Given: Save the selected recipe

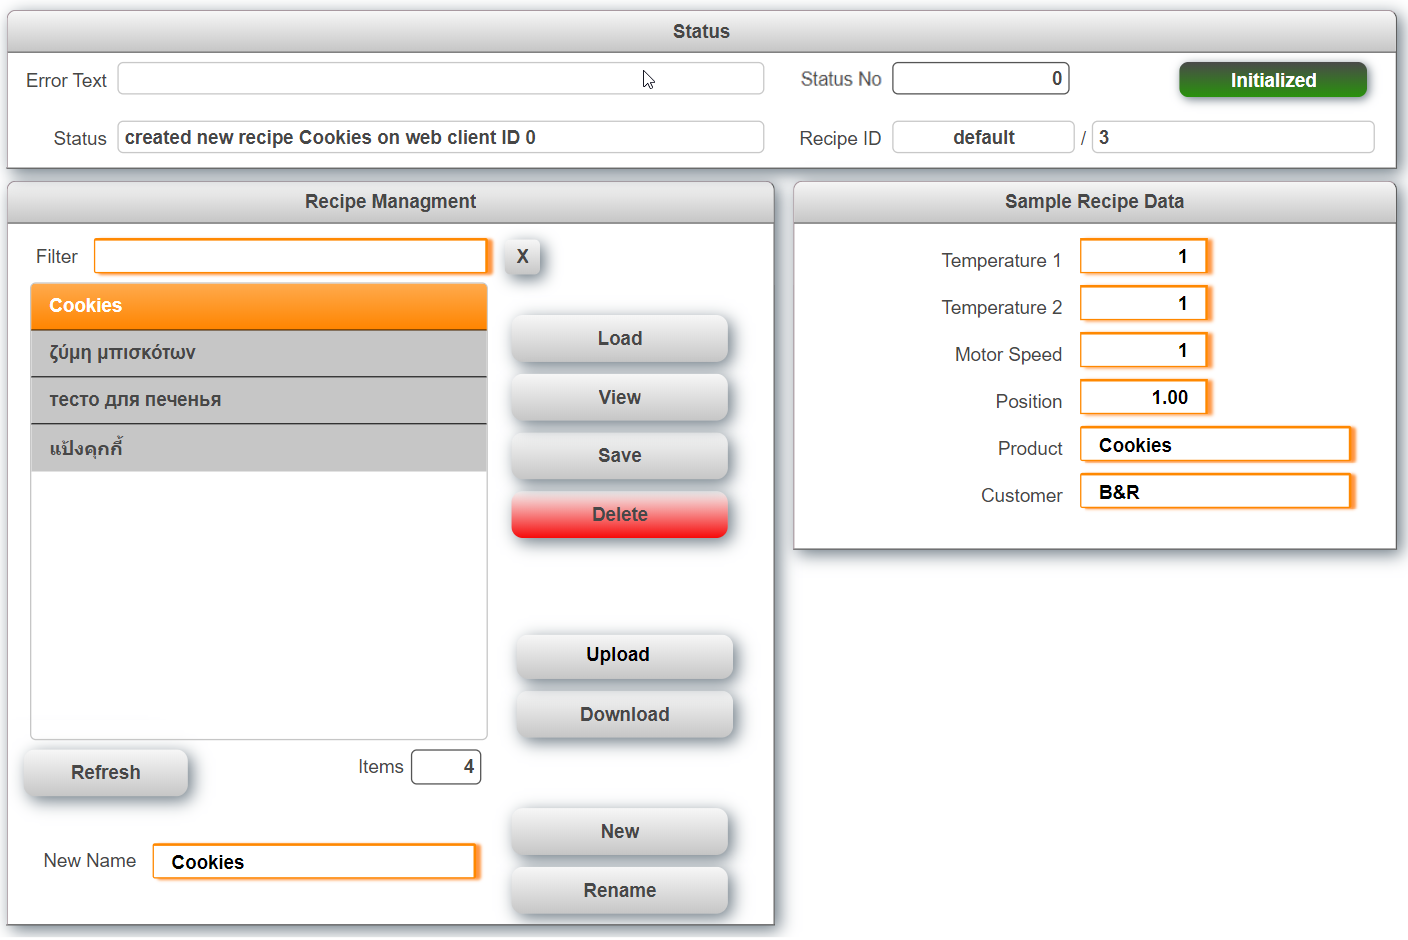Looking at the screenshot, I should click(x=619, y=456).
